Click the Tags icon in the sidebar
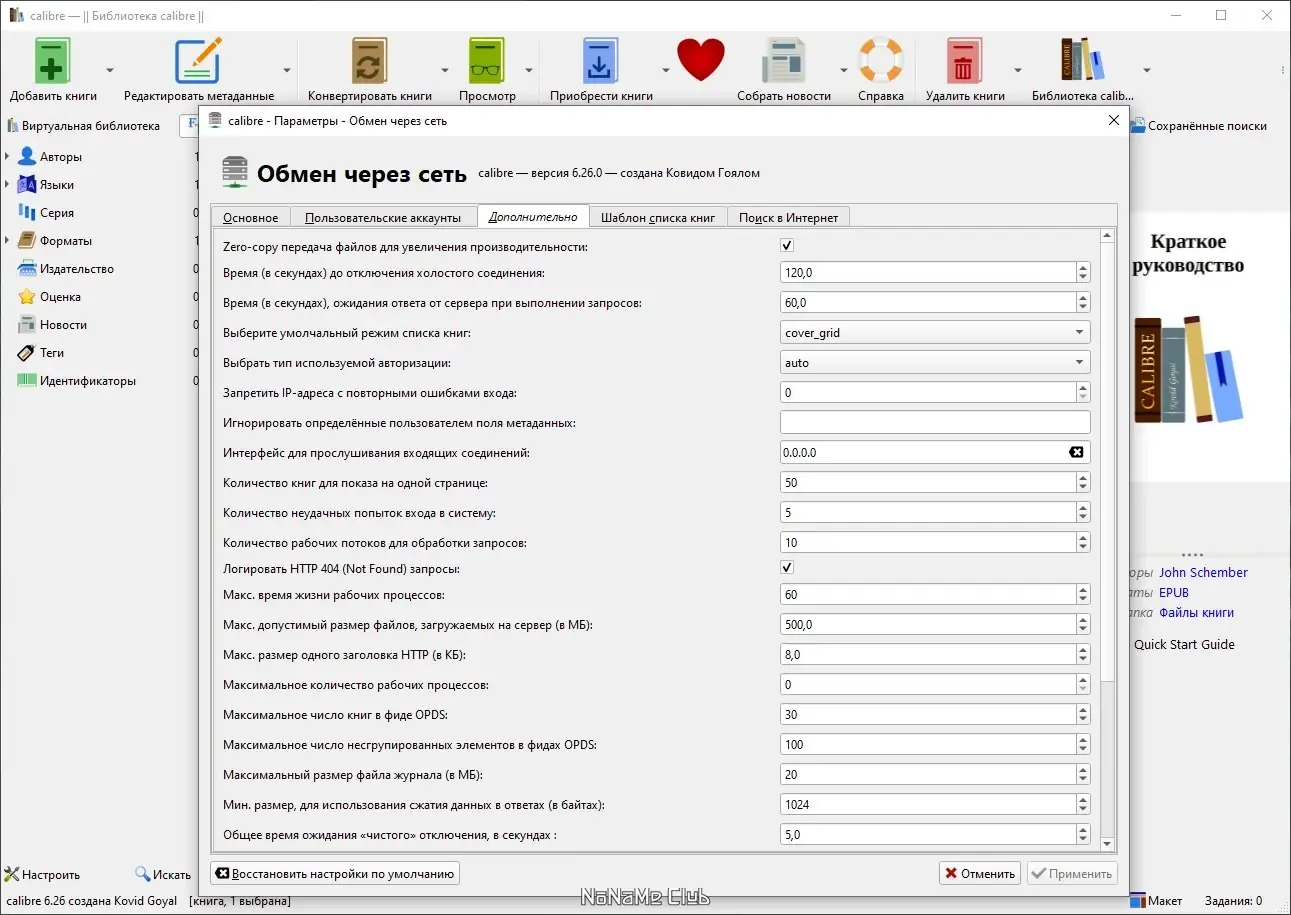The image size is (1291, 915). coord(27,353)
